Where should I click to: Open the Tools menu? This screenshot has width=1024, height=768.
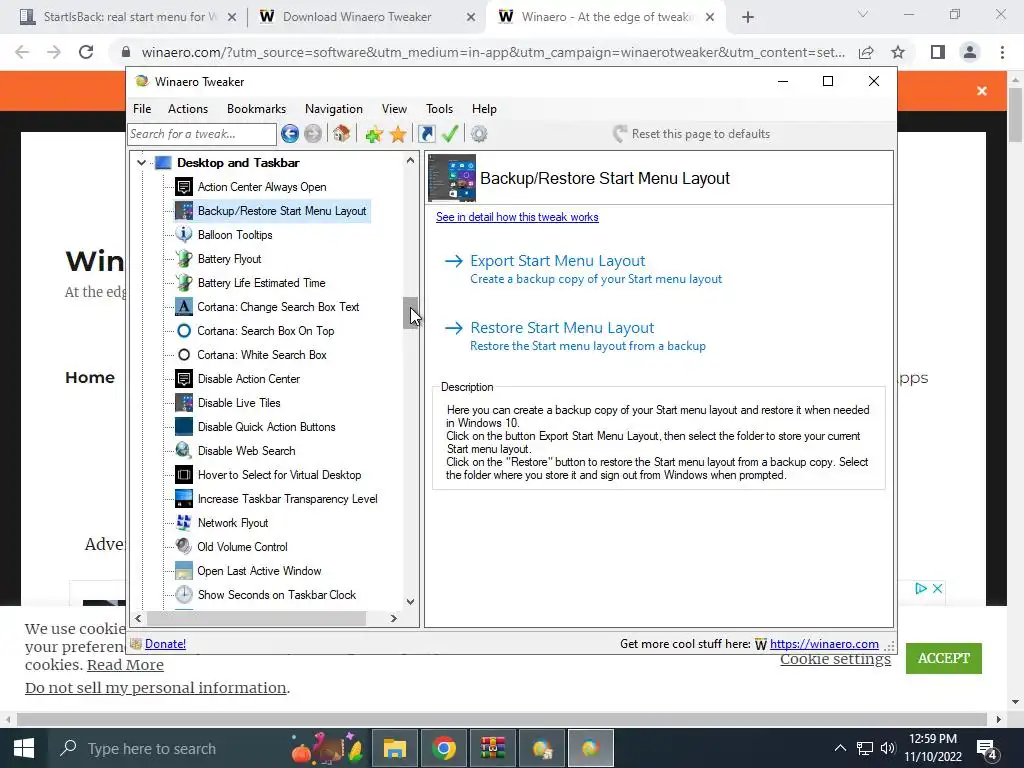pyautogui.click(x=440, y=109)
